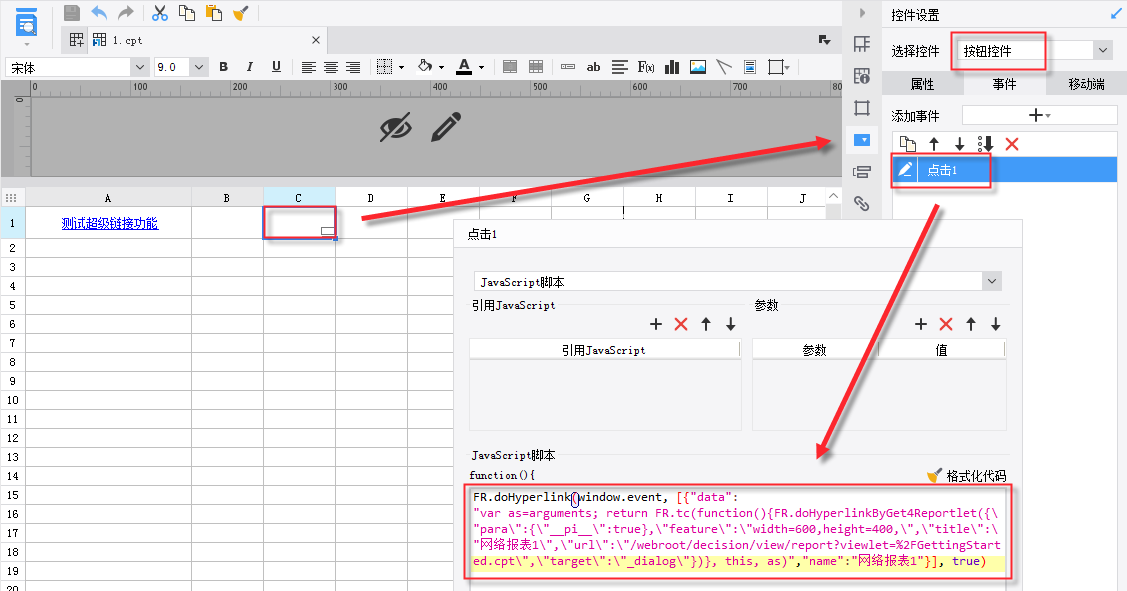This screenshot has width=1127, height=591.
Task: Click the font color A button
Action: pyautogui.click(x=464, y=67)
